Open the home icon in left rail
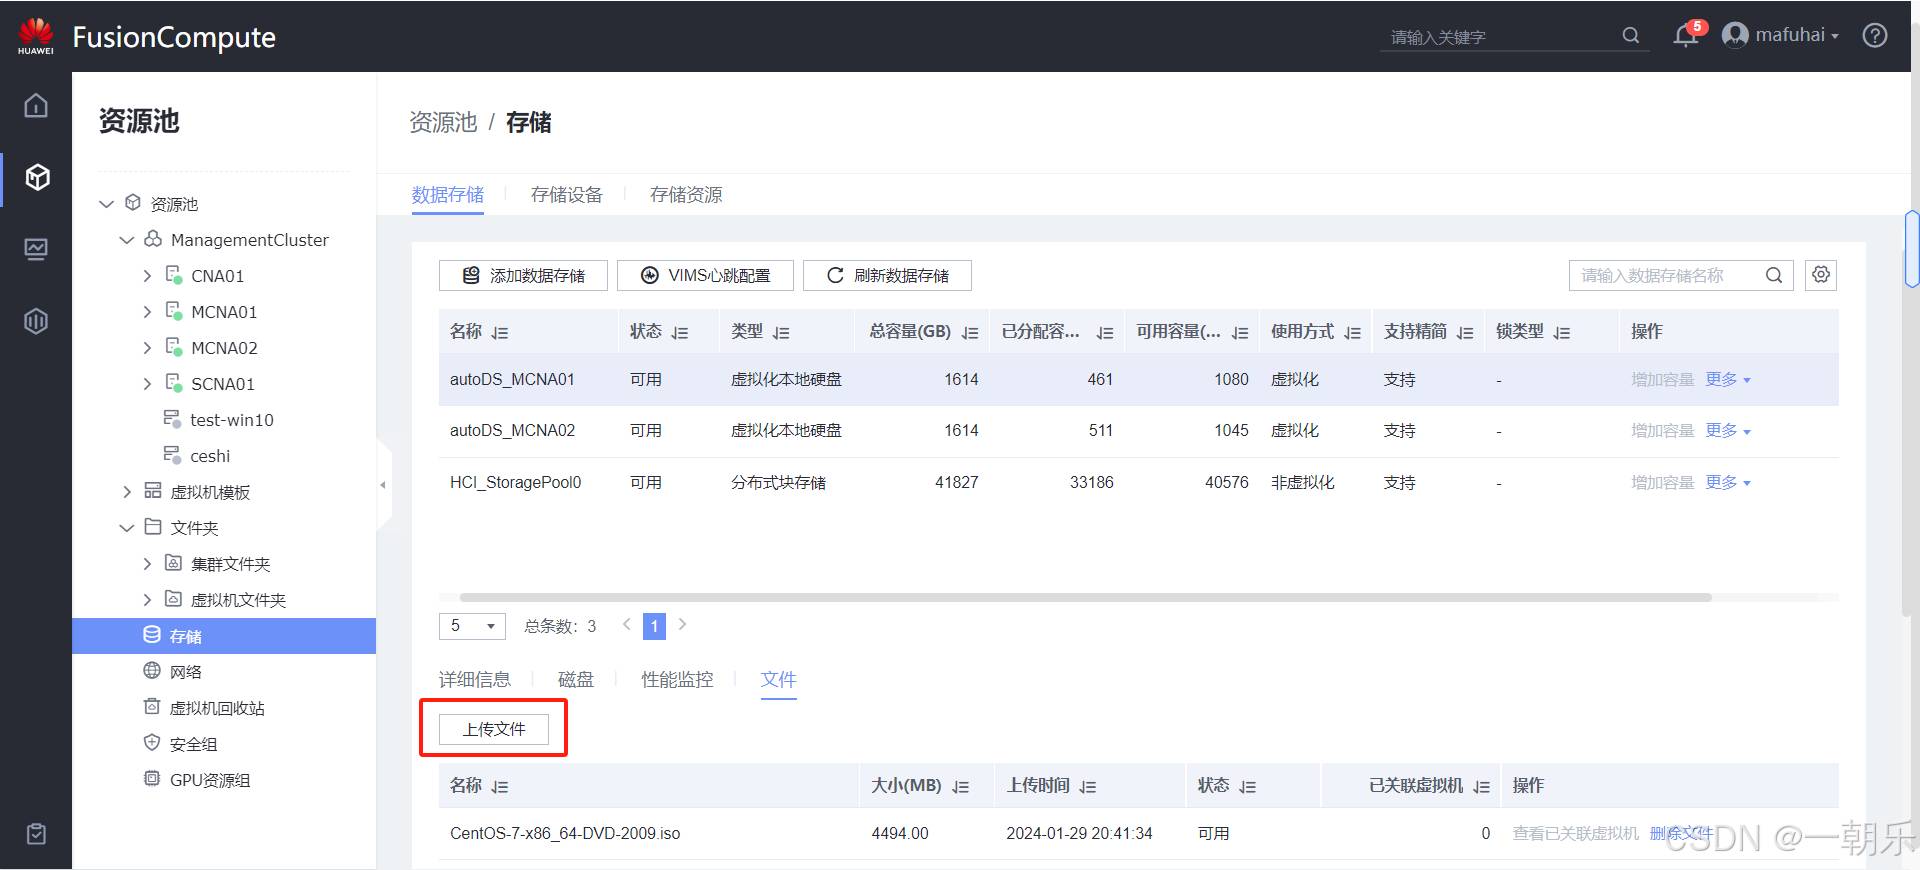 tap(36, 105)
